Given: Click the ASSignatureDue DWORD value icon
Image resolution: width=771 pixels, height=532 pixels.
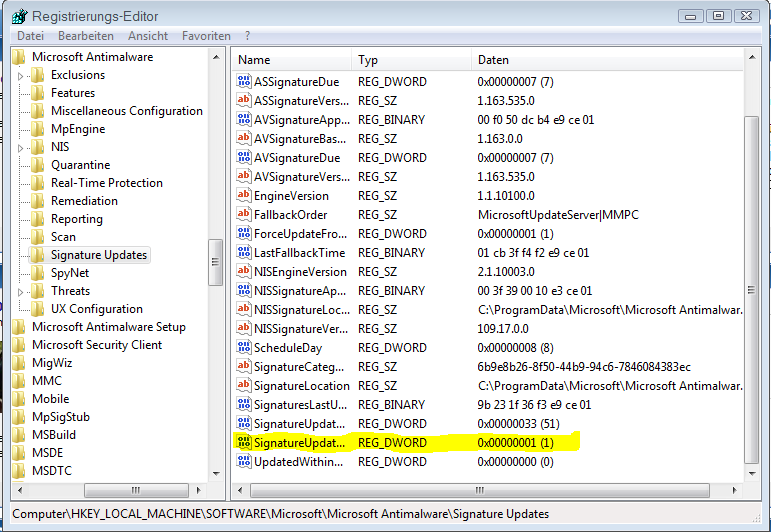Looking at the screenshot, I should click(243, 81).
